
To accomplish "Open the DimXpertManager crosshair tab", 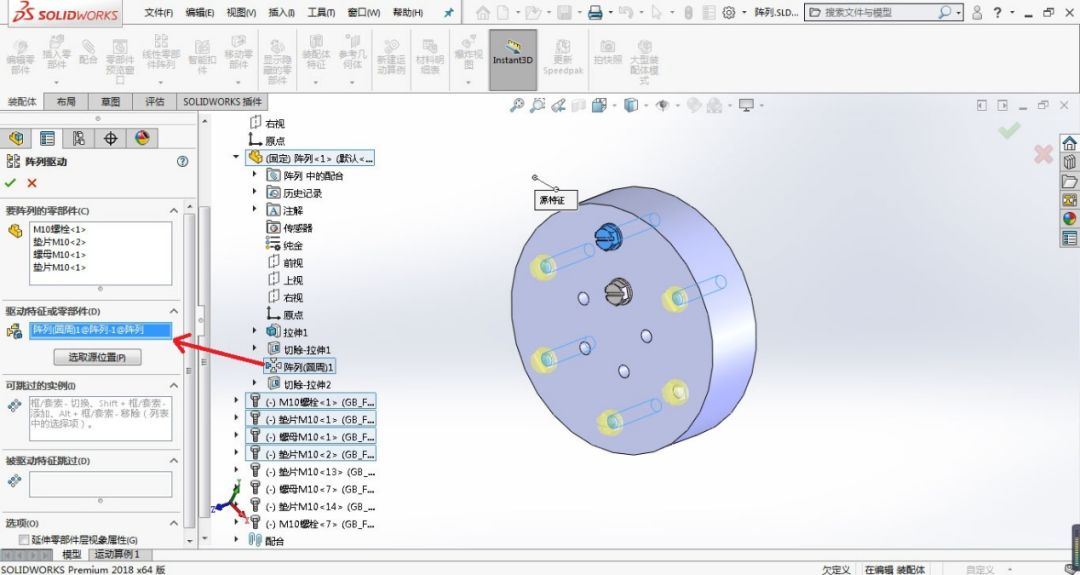I will pos(110,138).
